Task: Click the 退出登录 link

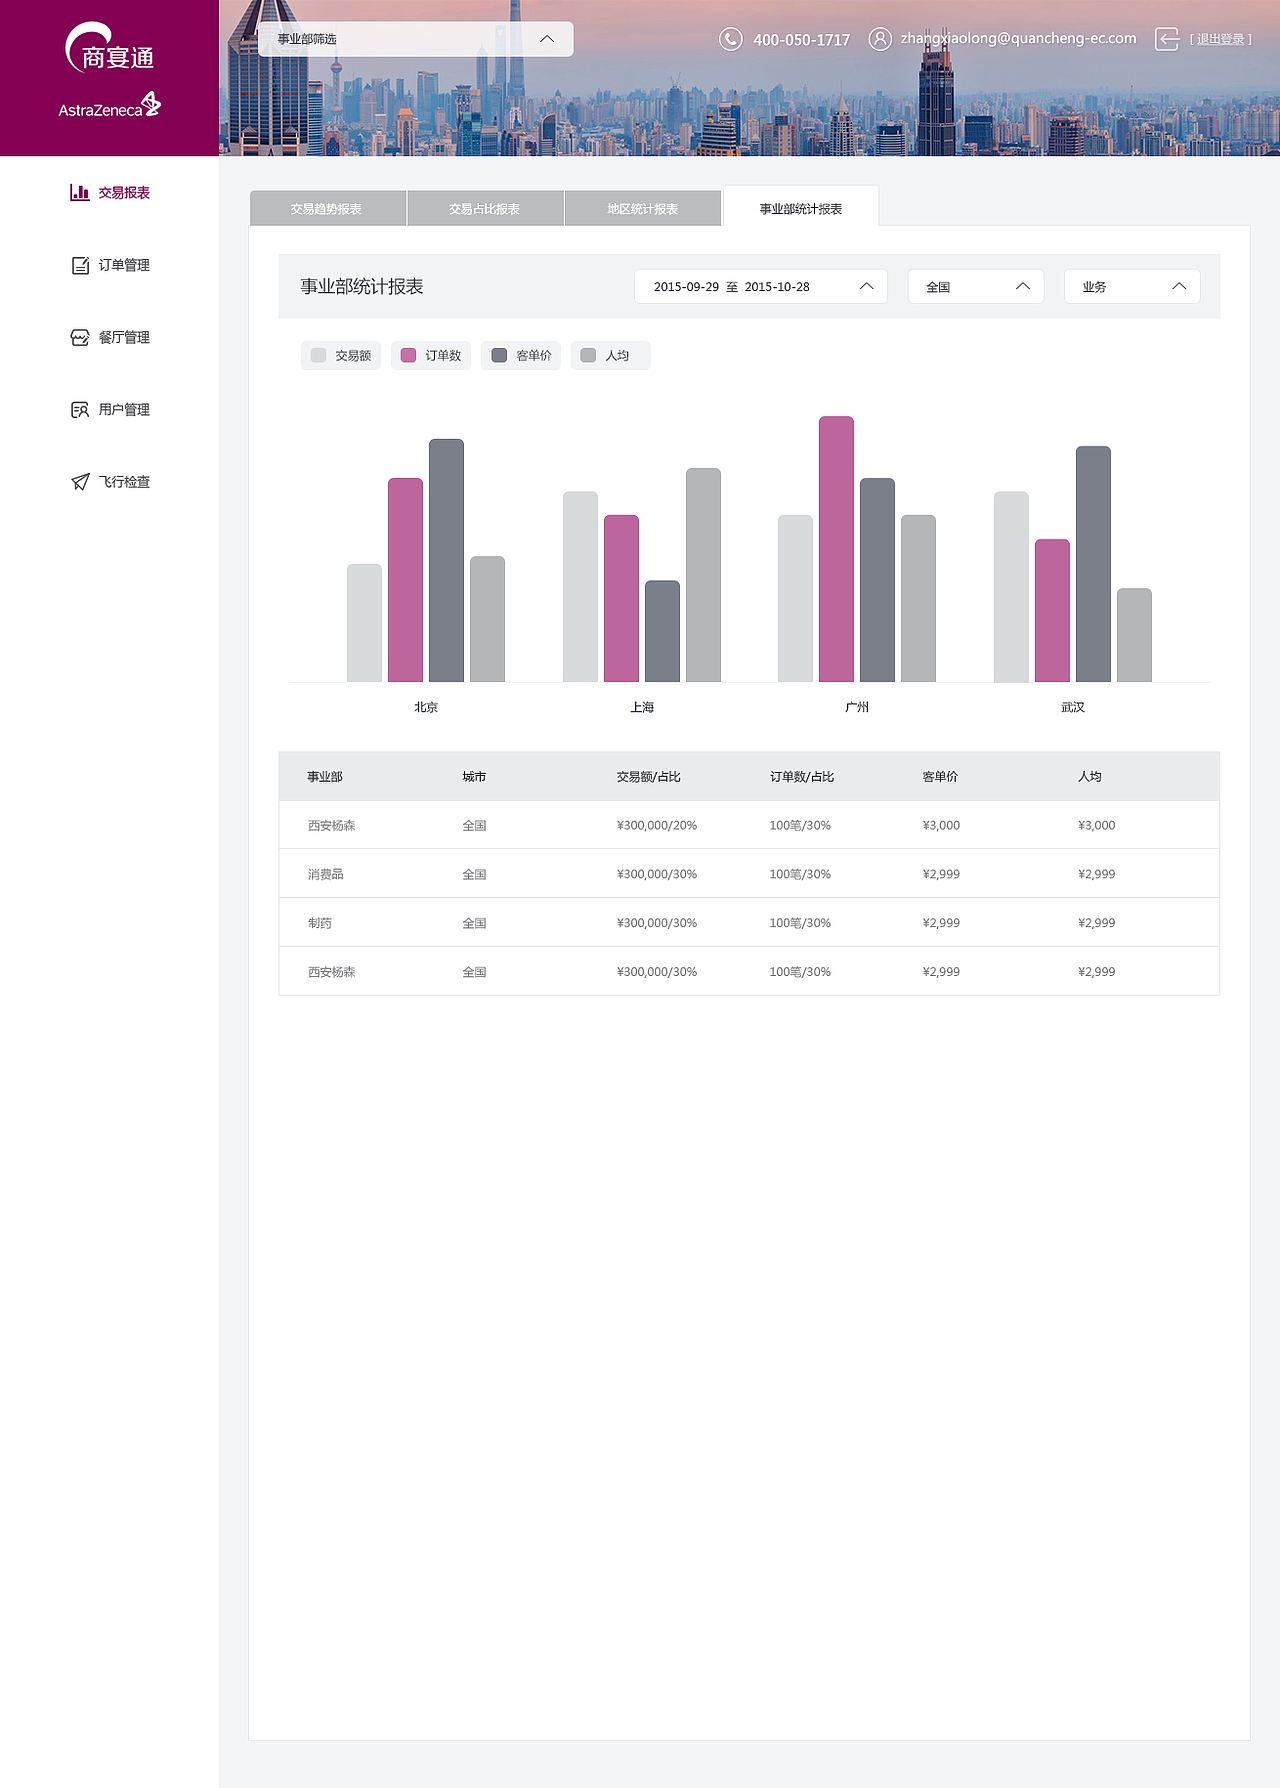Action: coord(1221,39)
